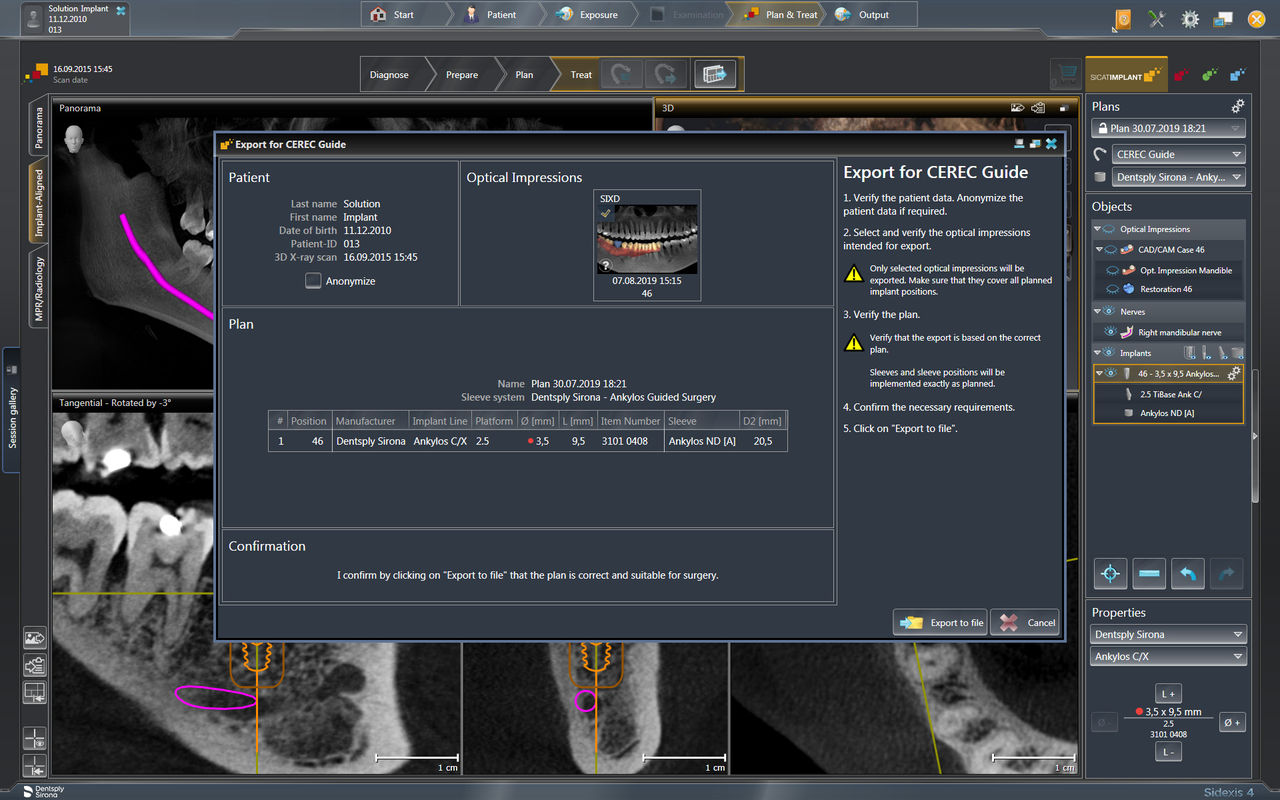The width and height of the screenshot is (1280, 800).
Task: Click the redo arrow below Objects panel
Action: (1228, 573)
